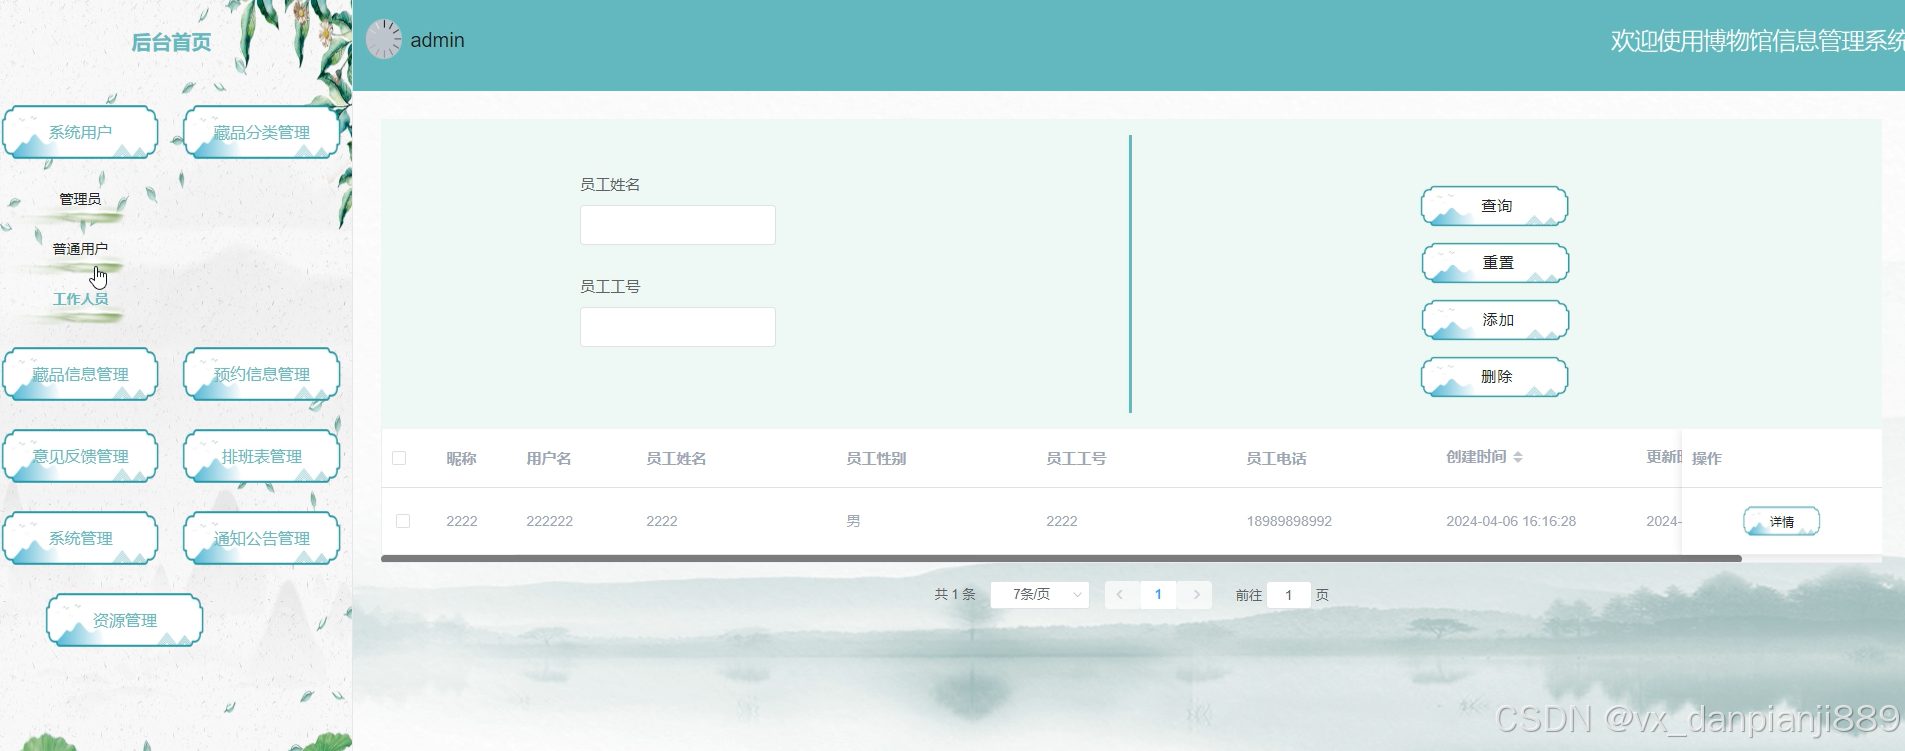Click created time 2024-04-06 16:16:28
The width and height of the screenshot is (1905, 751).
click(1511, 521)
